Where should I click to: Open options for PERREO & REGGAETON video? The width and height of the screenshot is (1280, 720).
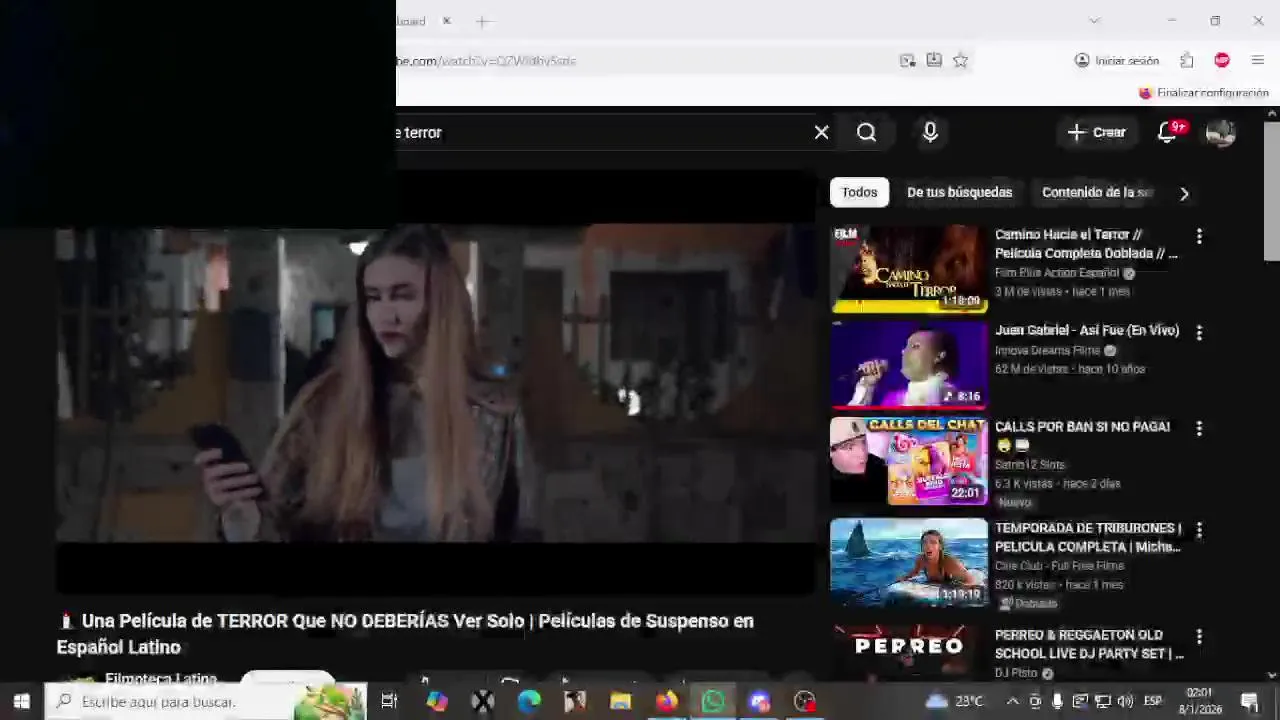1199,636
